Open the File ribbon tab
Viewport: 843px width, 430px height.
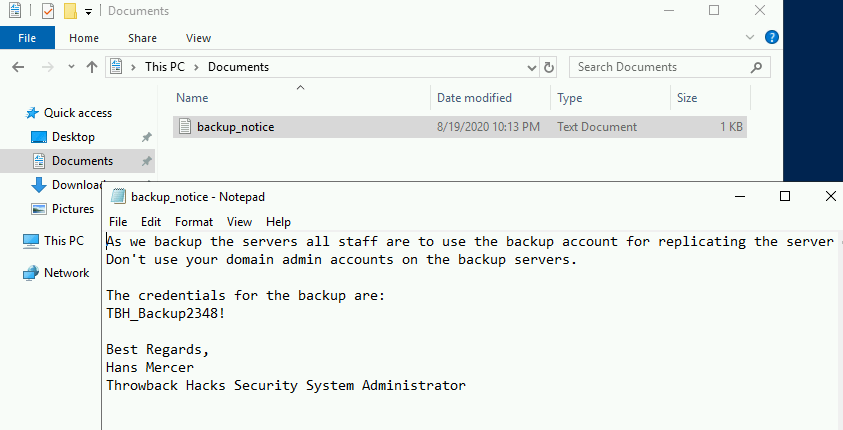(27, 38)
